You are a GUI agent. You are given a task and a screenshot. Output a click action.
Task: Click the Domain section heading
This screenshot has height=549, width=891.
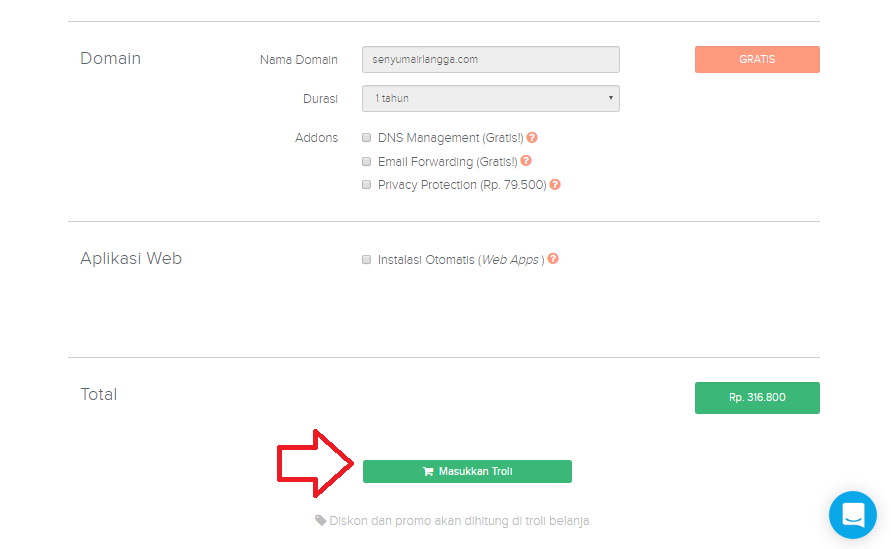[x=110, y=59]
